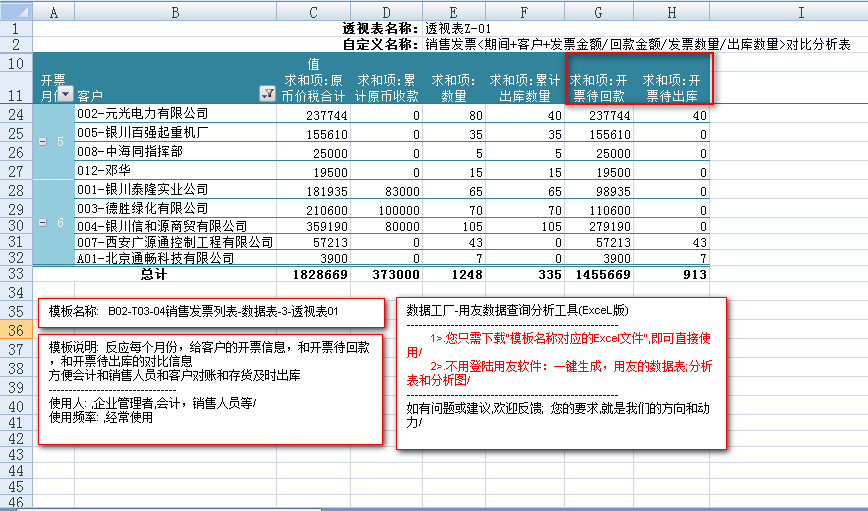Select column C header

tap(313, 11)
